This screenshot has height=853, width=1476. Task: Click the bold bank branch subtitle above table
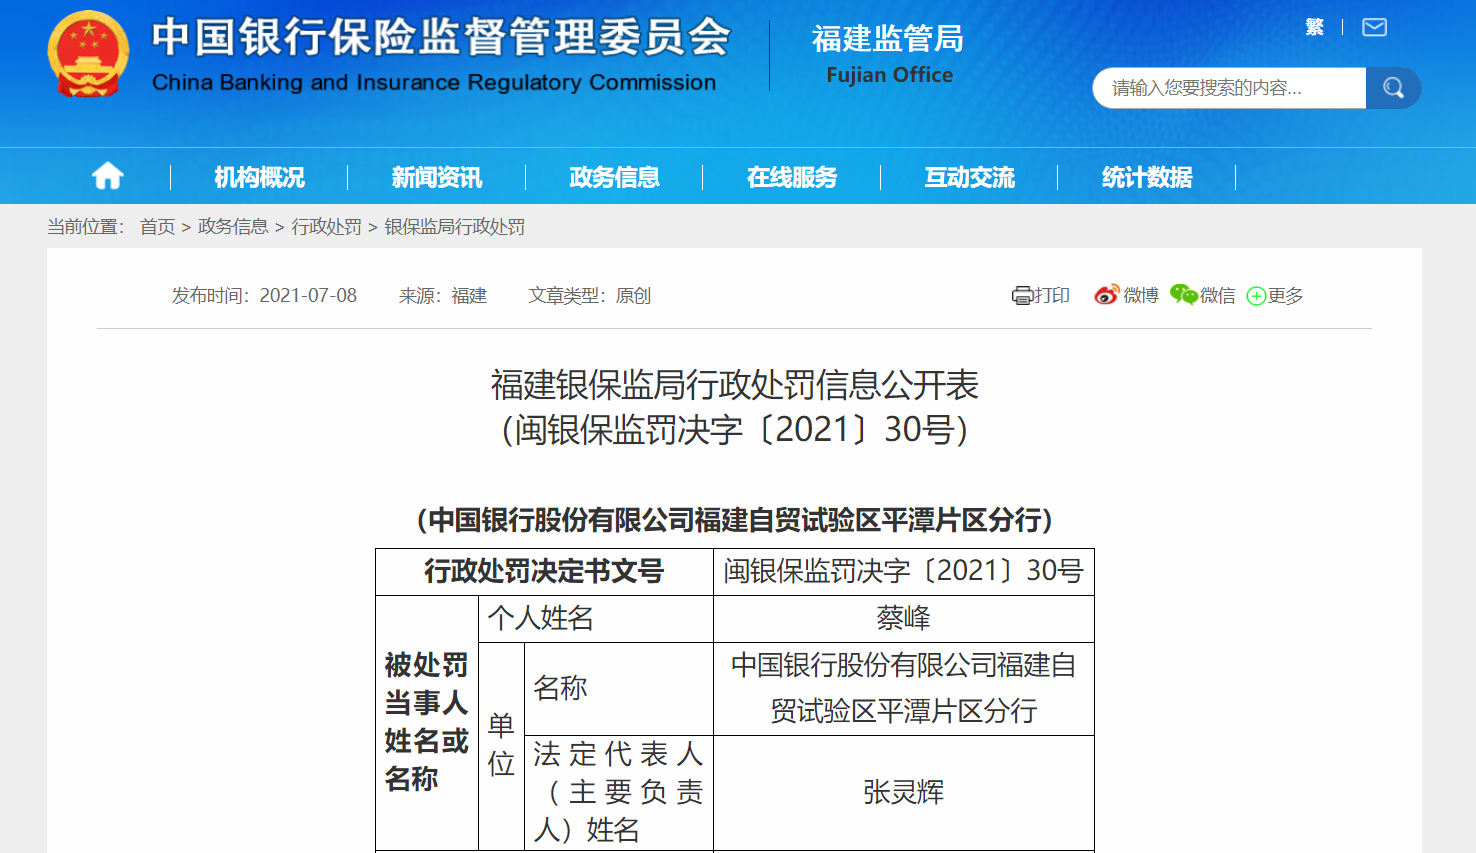735,520
